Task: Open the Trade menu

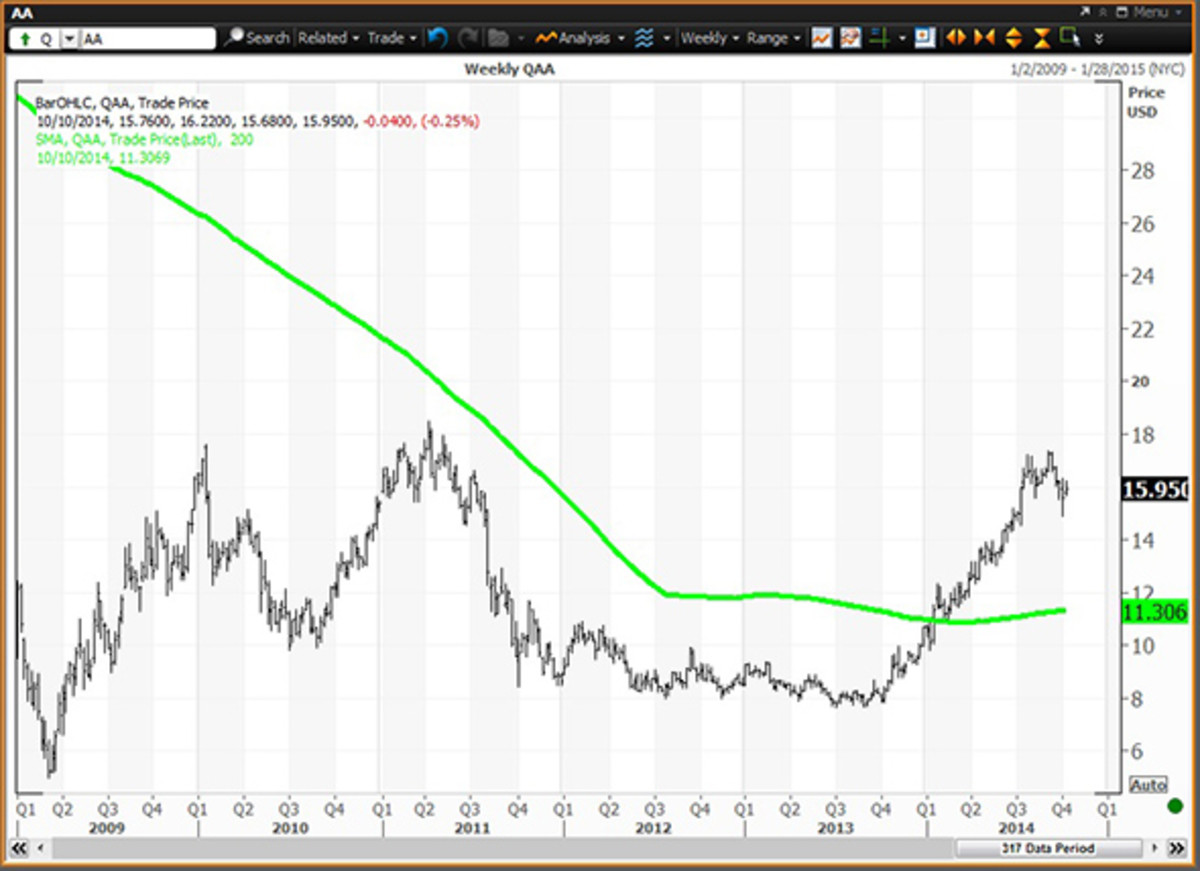Action: click(x=392, y=38)
